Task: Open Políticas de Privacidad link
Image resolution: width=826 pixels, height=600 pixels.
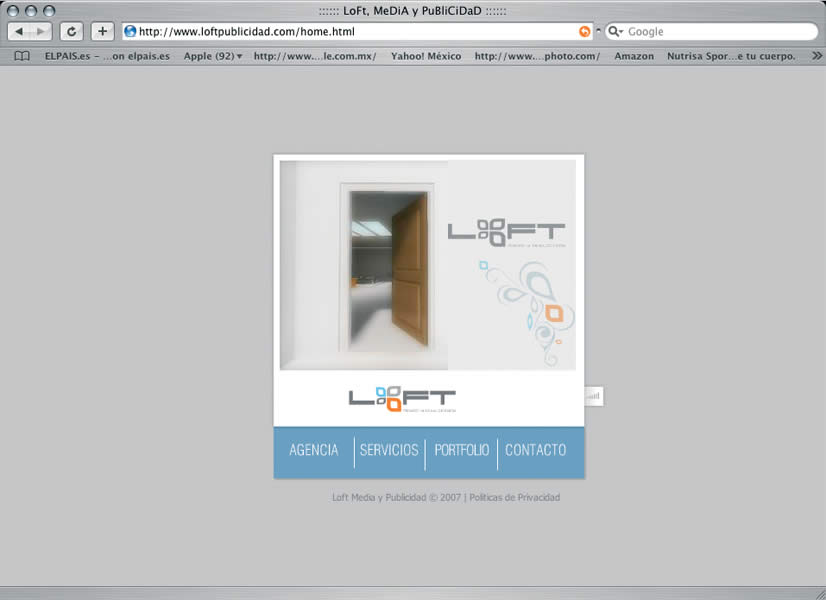Action: 515,497
